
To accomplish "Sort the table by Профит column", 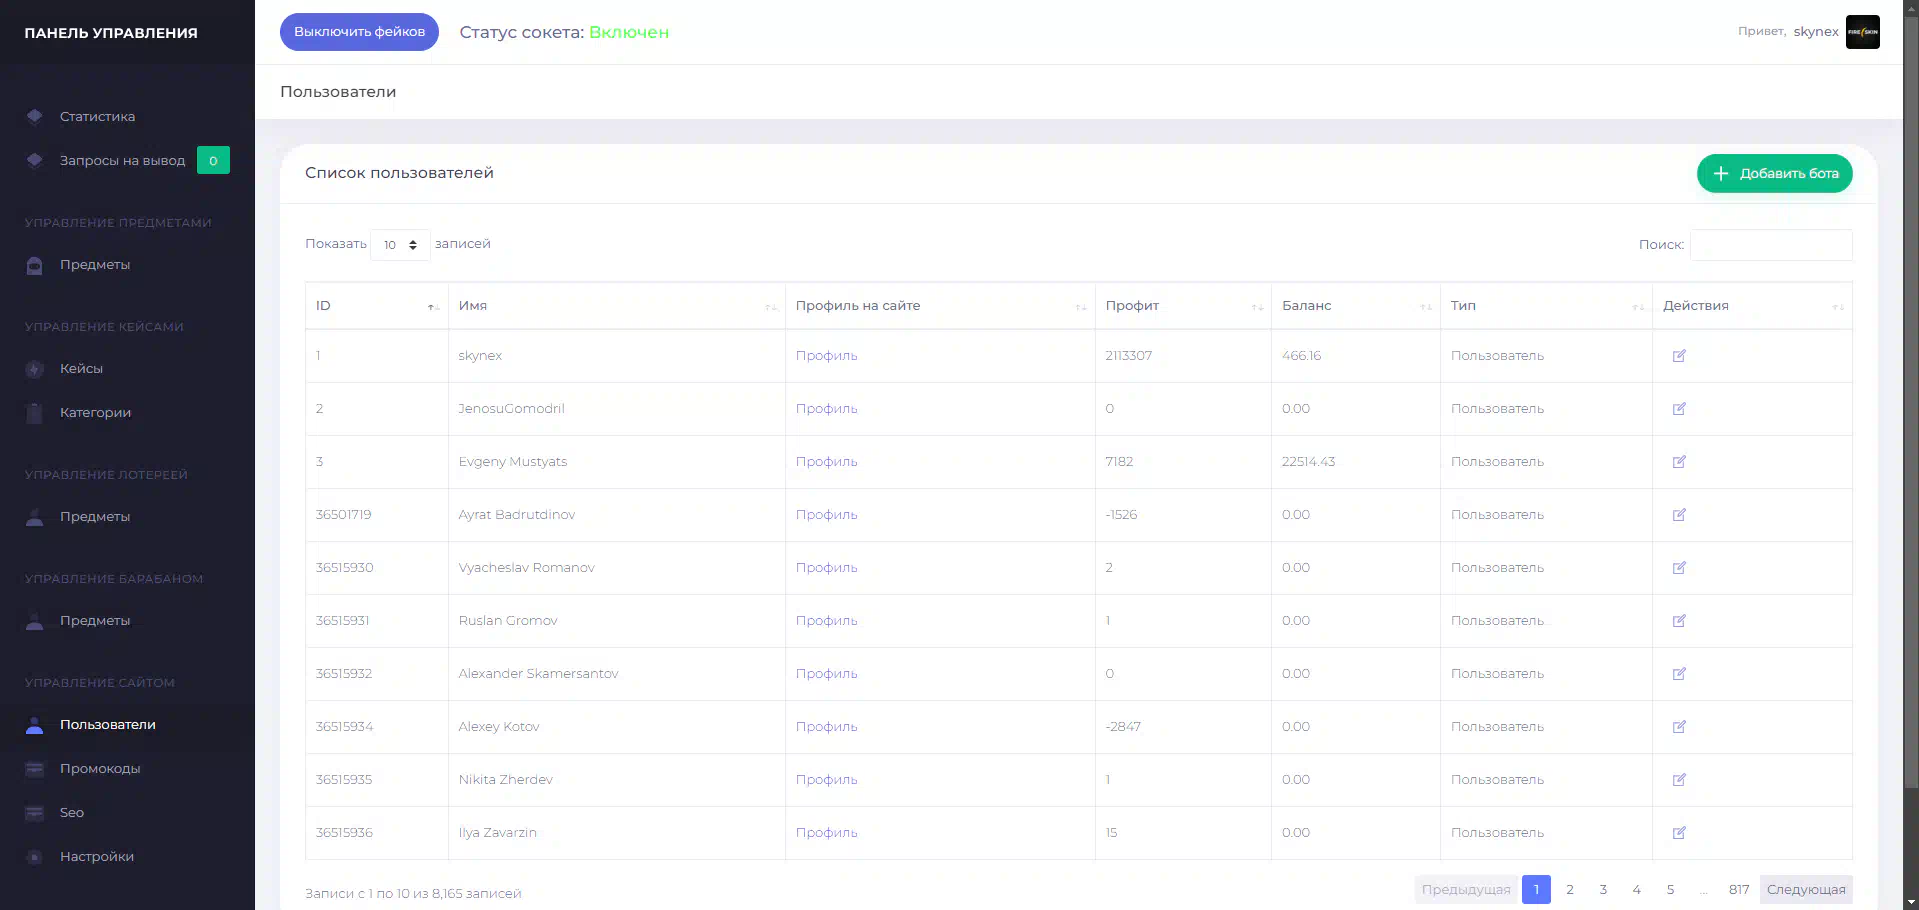I will [1182, 306].
